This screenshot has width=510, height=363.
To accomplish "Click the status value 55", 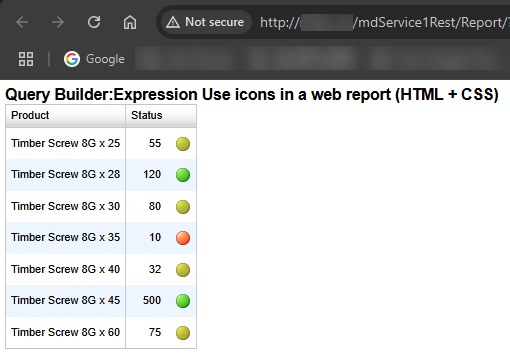I will (155, 143).
